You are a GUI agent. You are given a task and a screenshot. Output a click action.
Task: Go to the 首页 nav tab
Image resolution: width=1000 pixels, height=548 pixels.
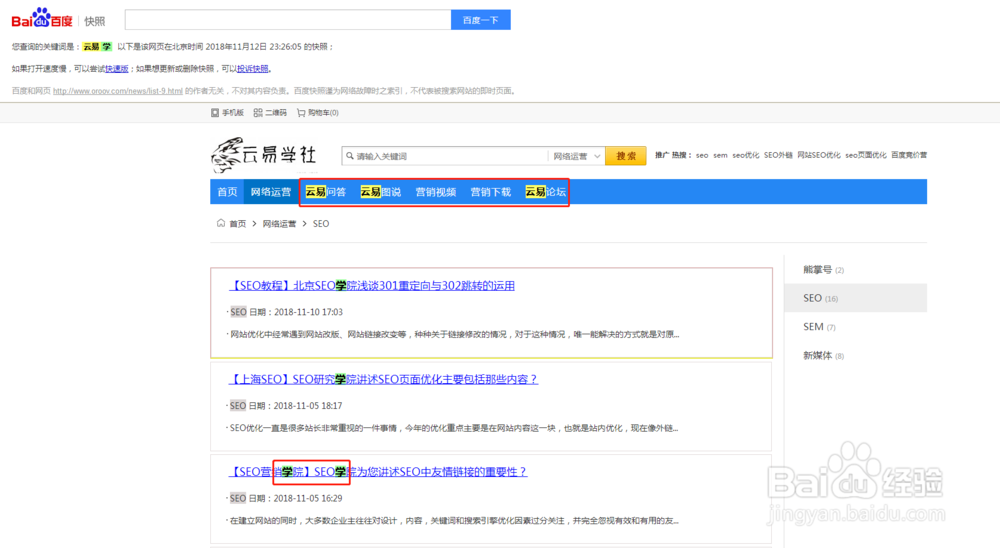click(x=227, y=192)
